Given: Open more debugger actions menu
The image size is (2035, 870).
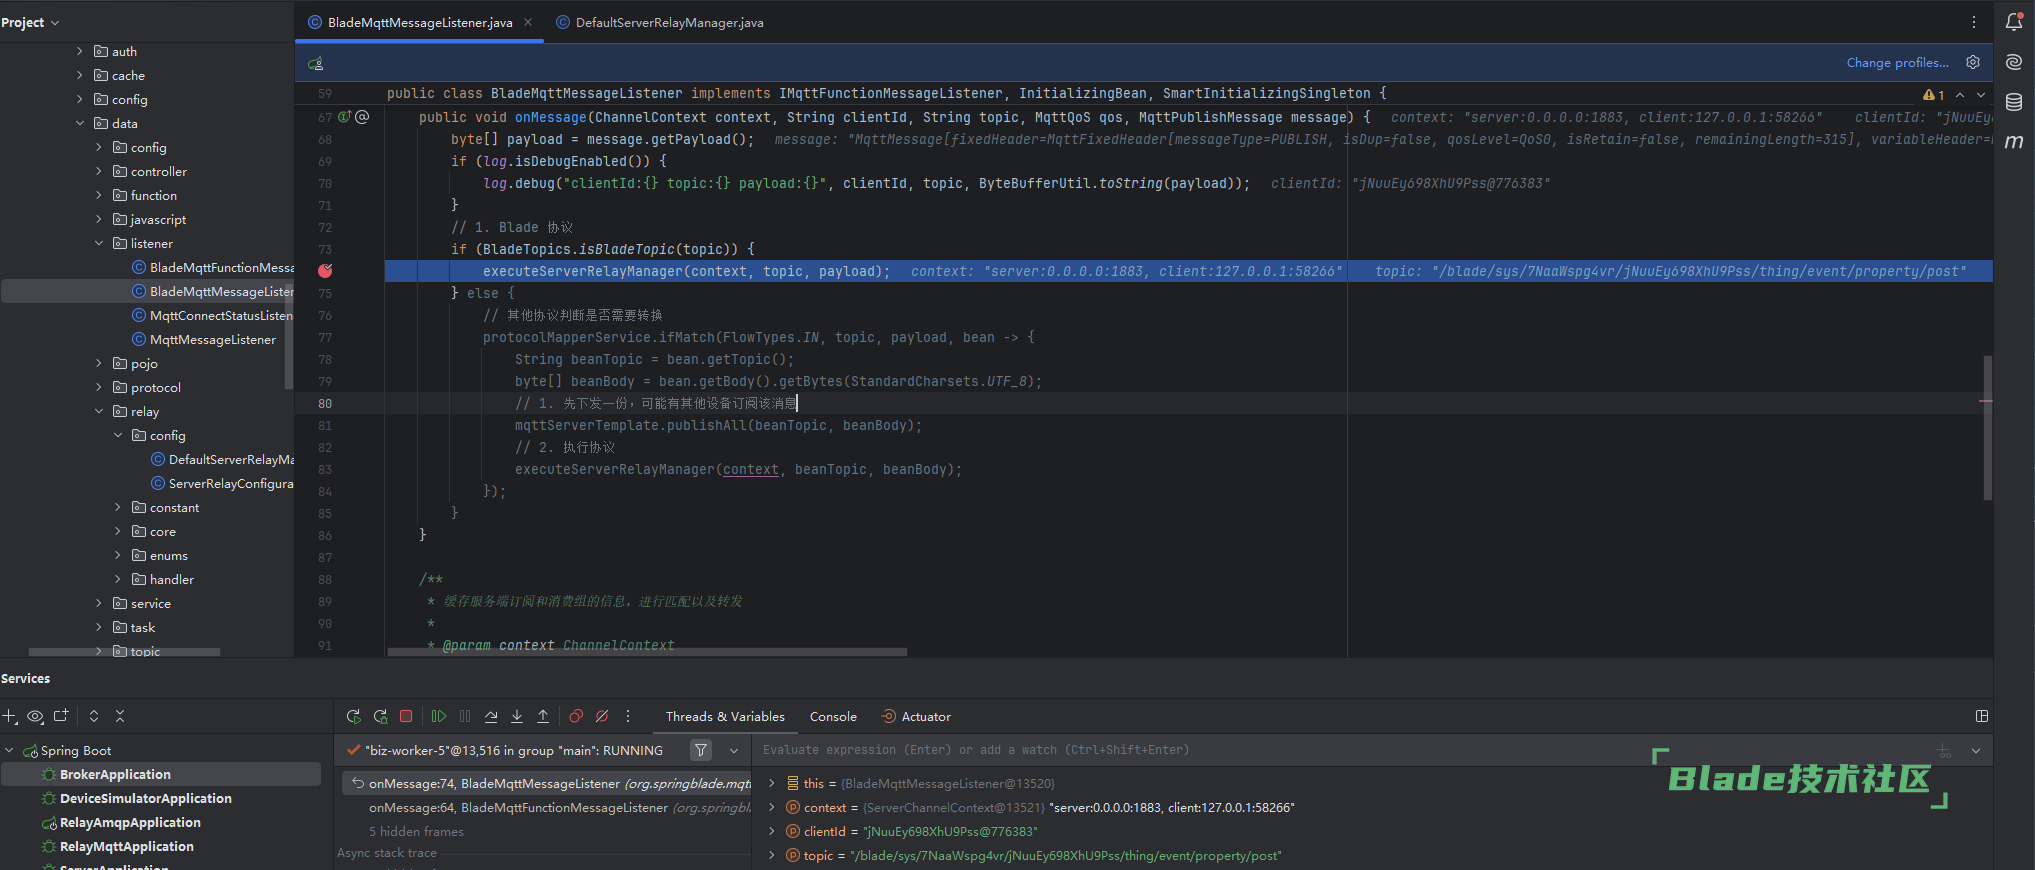Looking at the screenshot, I should click(628, 716).
